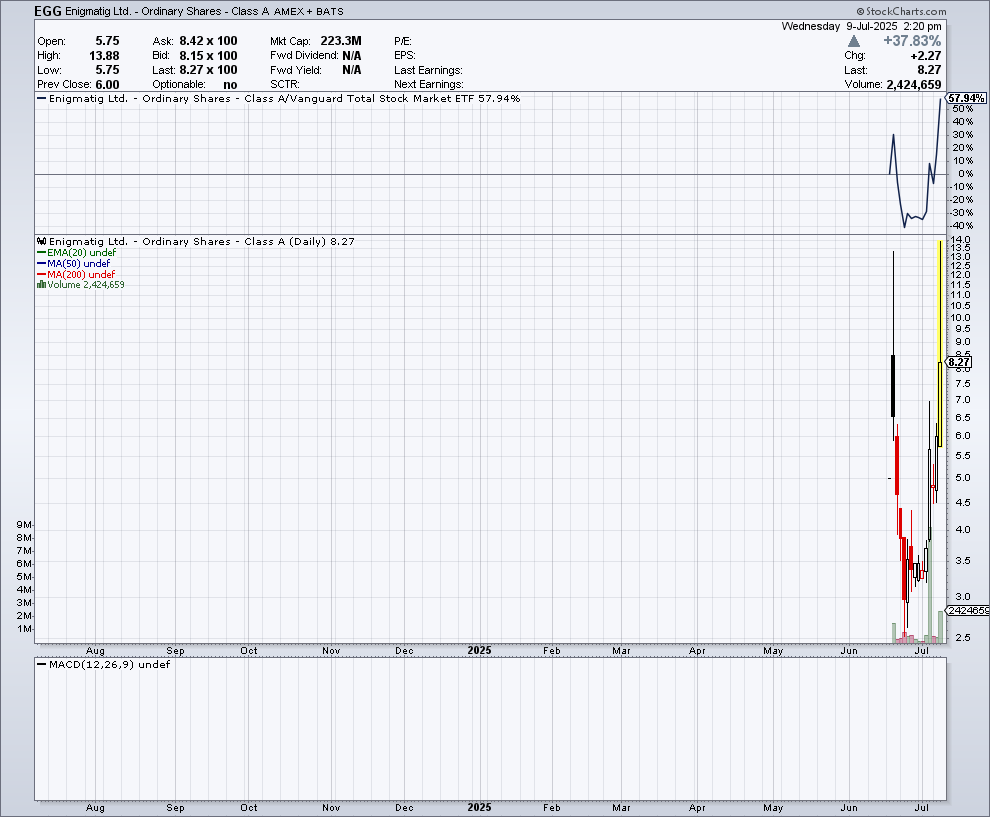Viewport: 990px width, 817px height.
Task: Click the Nov label under the price chart
Action: [331, 650]
